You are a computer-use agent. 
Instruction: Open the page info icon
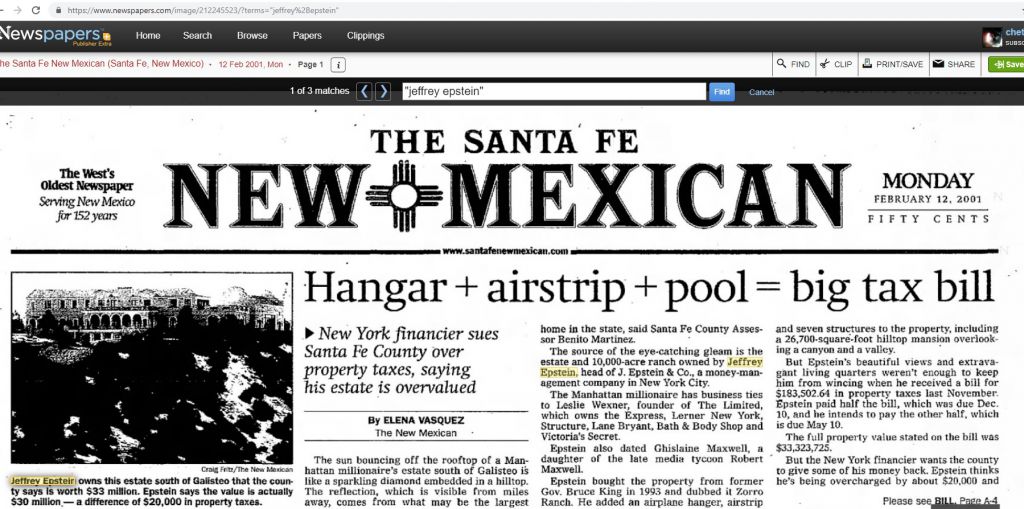pos(338,65)
